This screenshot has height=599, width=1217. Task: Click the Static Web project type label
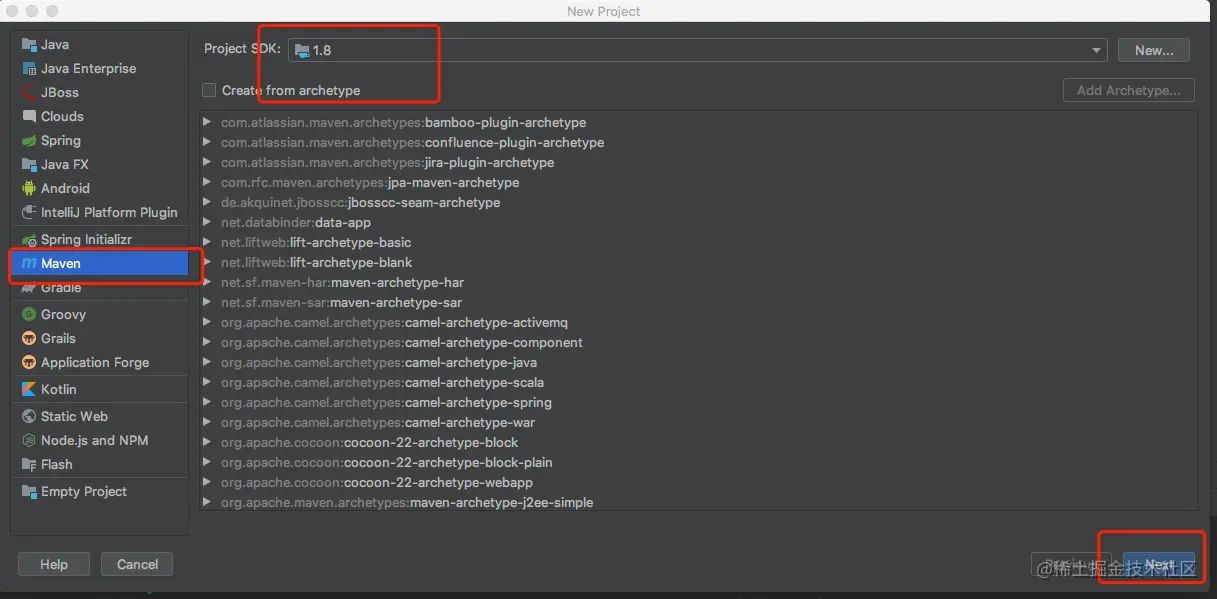click(x=74, y=417)
